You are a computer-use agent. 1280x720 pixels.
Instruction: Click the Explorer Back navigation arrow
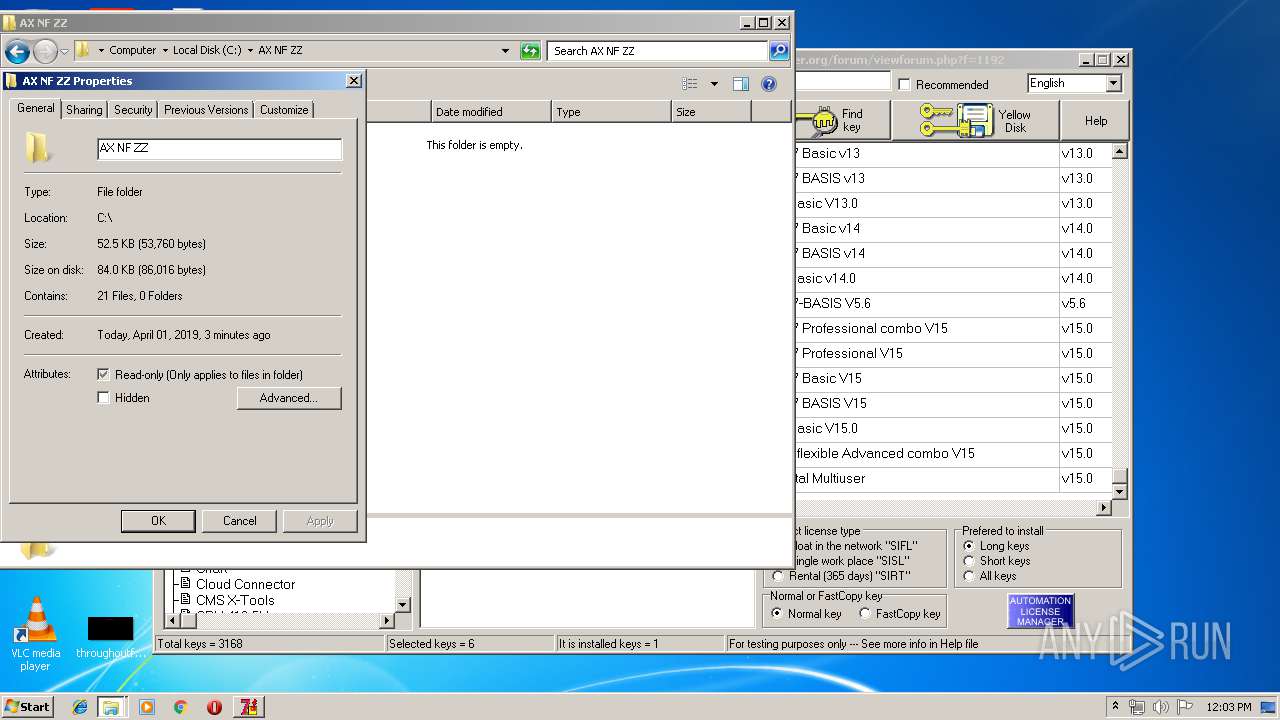17,51
